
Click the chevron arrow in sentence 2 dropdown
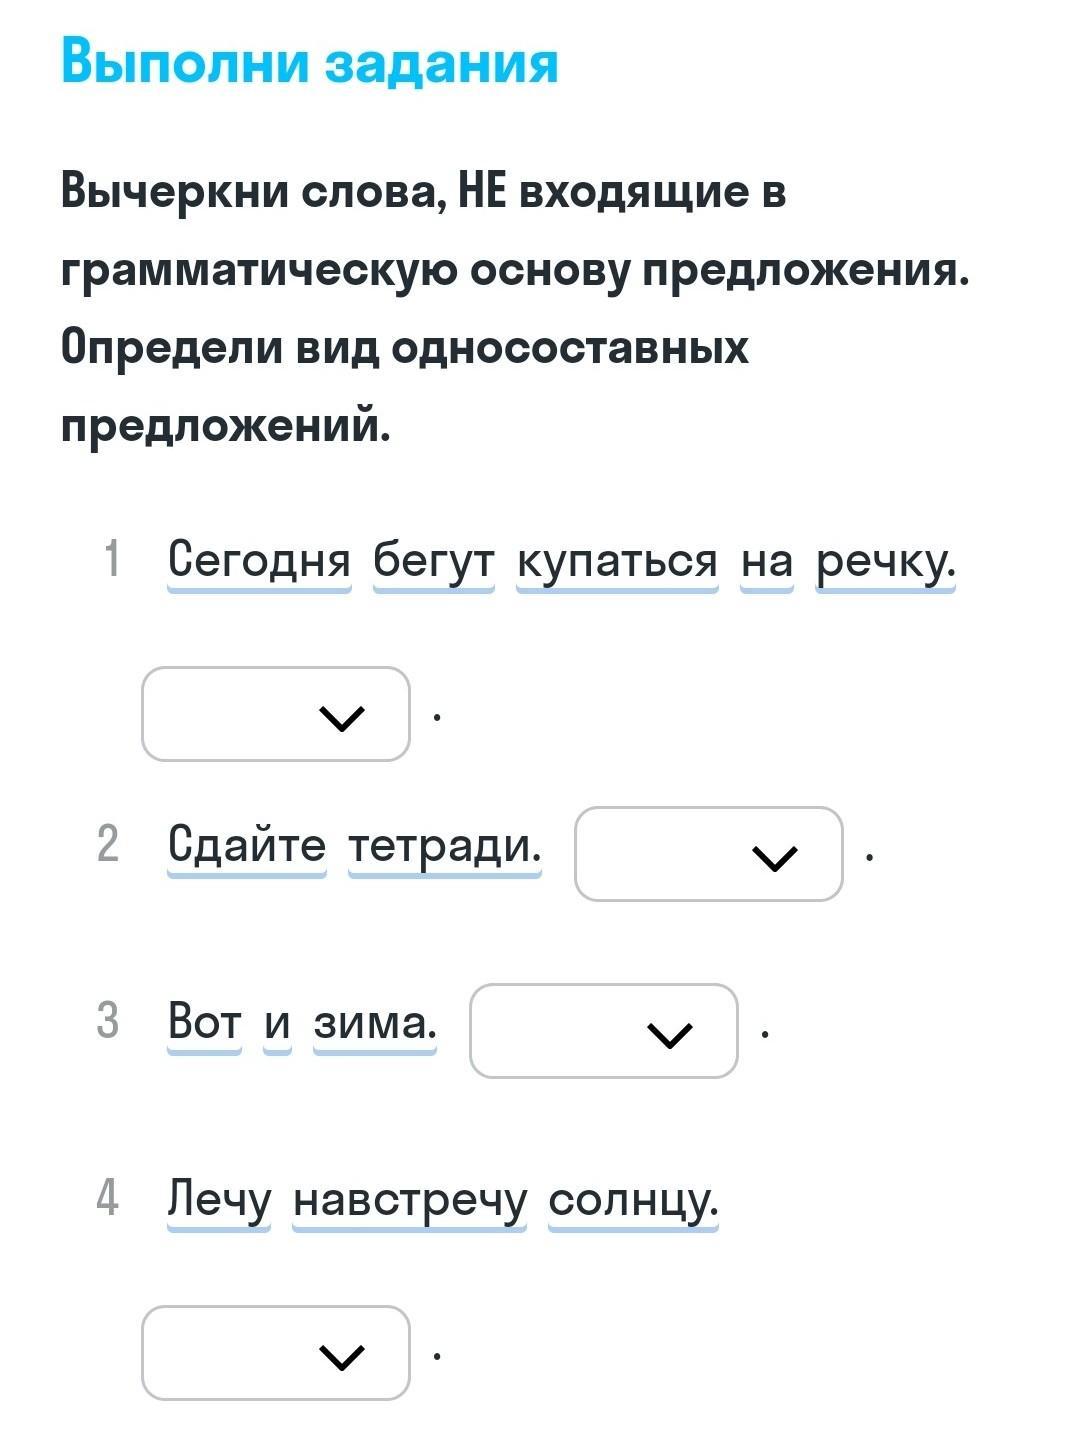(774, 857)
